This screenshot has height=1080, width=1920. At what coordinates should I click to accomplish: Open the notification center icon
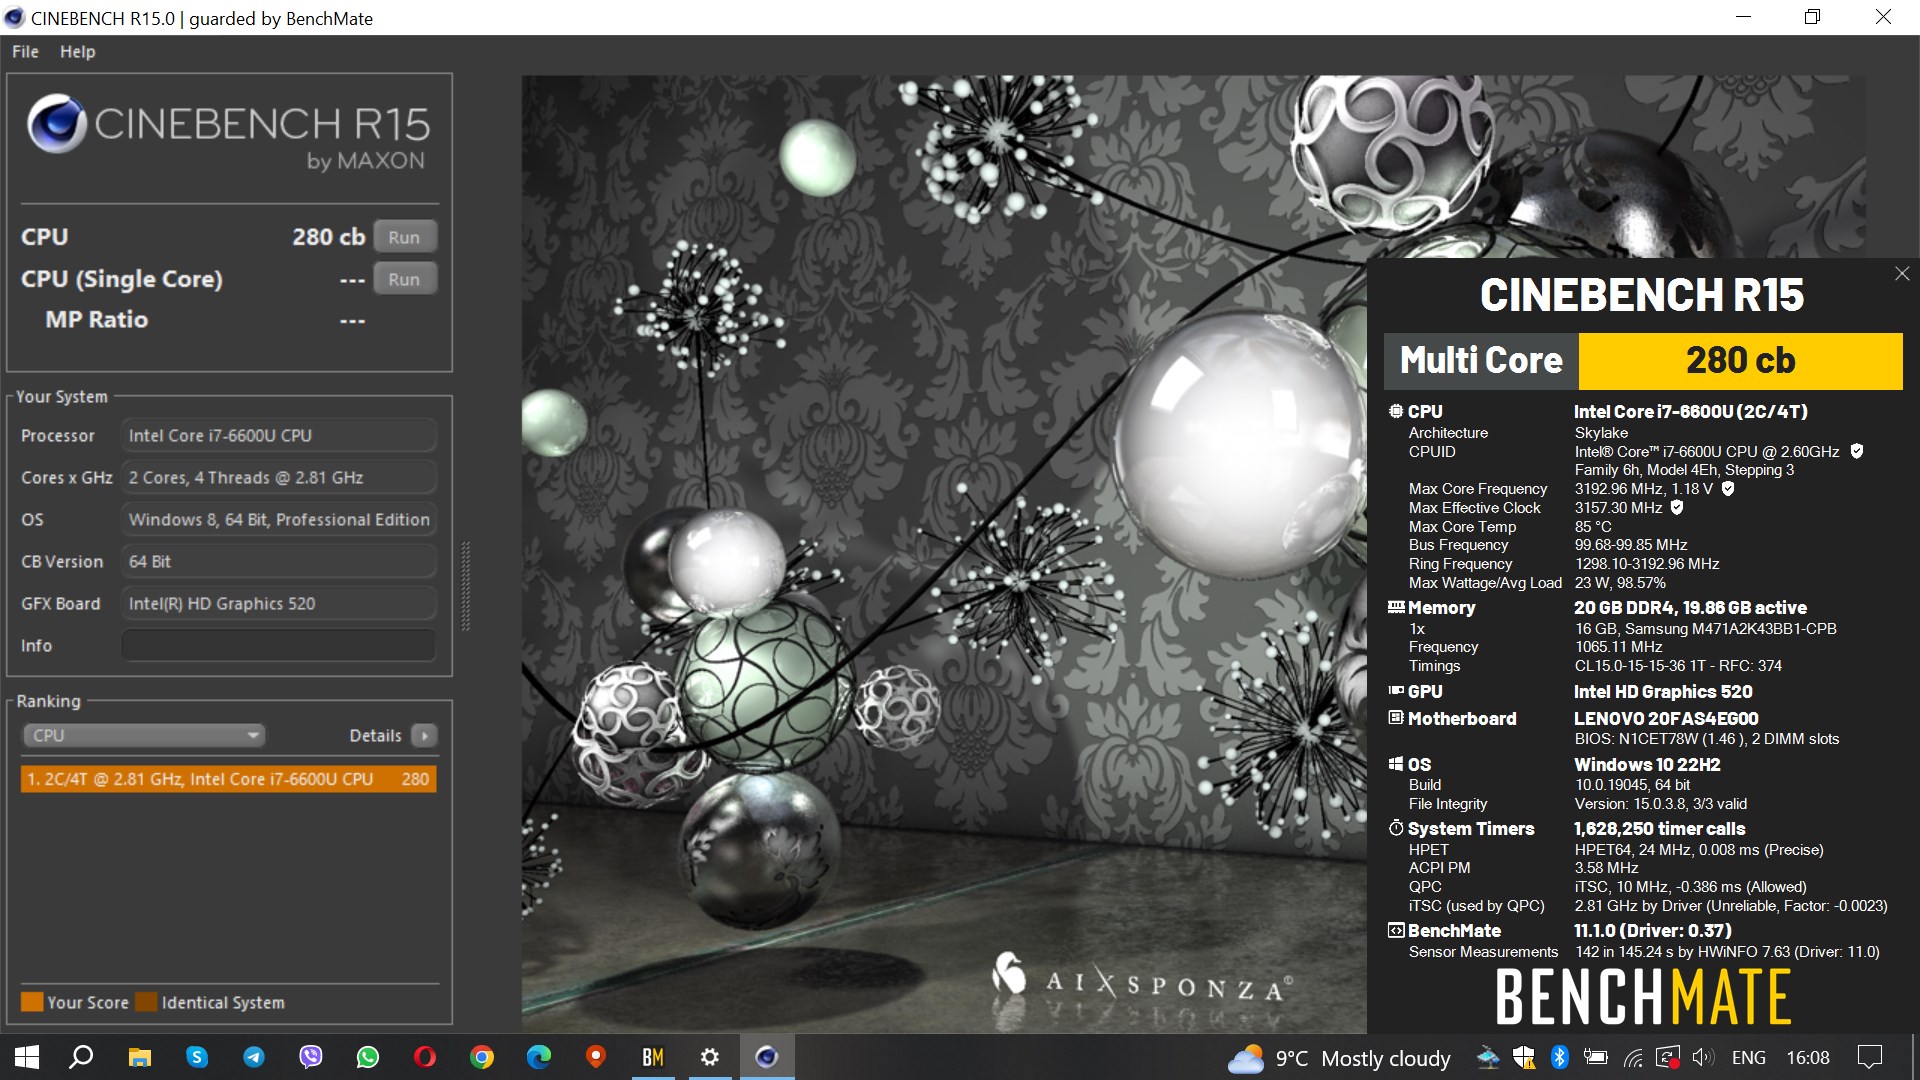(x=1869, y=1057)
